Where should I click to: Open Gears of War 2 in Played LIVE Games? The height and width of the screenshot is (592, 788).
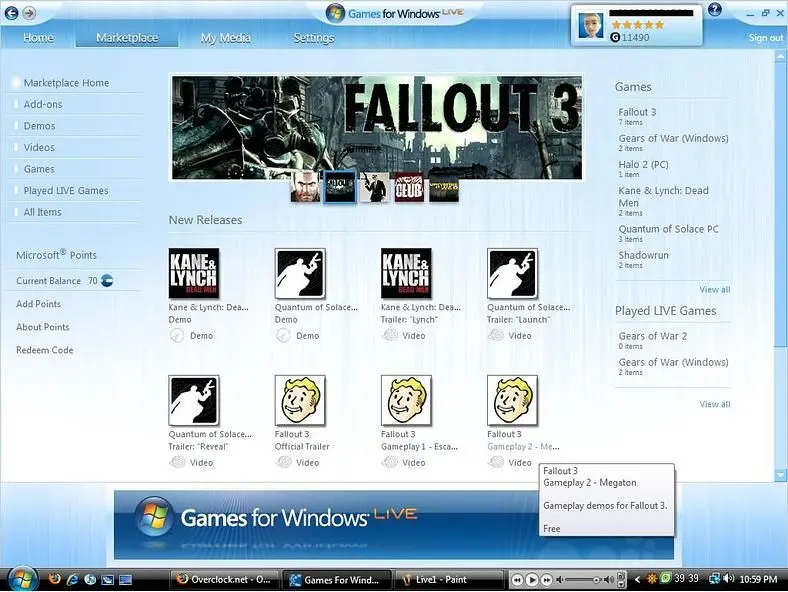pyautogui.click(x=652, y=336)
